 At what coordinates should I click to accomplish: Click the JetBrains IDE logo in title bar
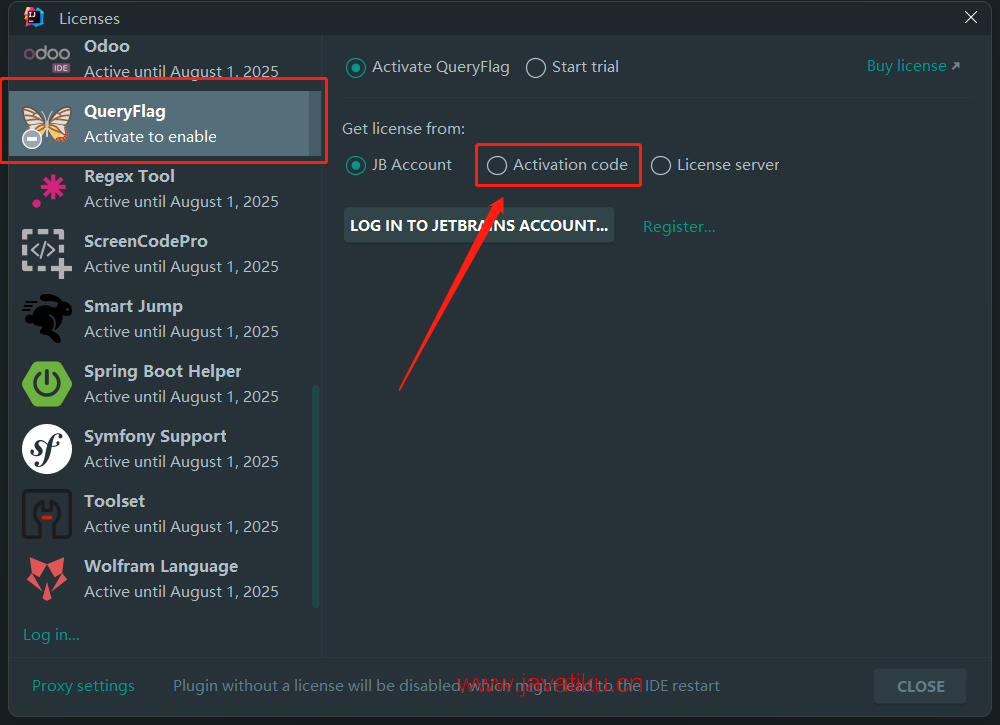point(33,17)
